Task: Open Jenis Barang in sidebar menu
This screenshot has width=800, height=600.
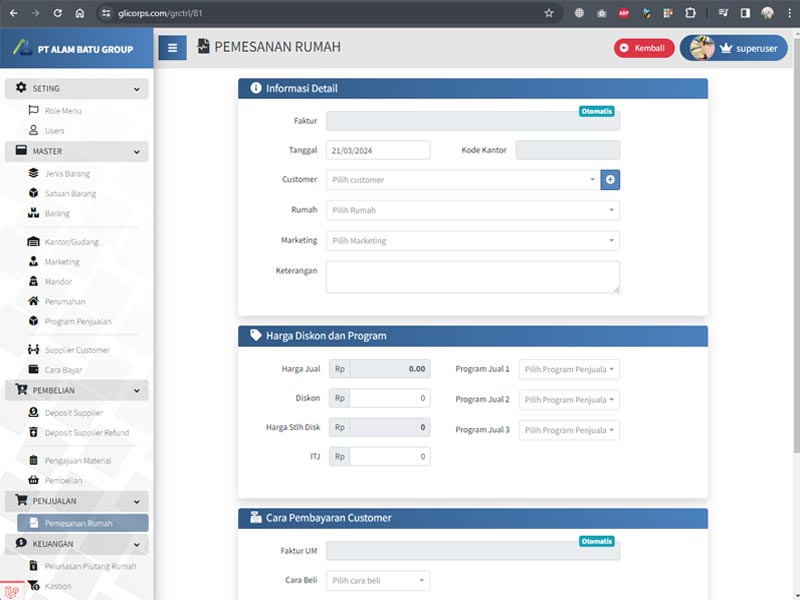Action: [67, 173]
